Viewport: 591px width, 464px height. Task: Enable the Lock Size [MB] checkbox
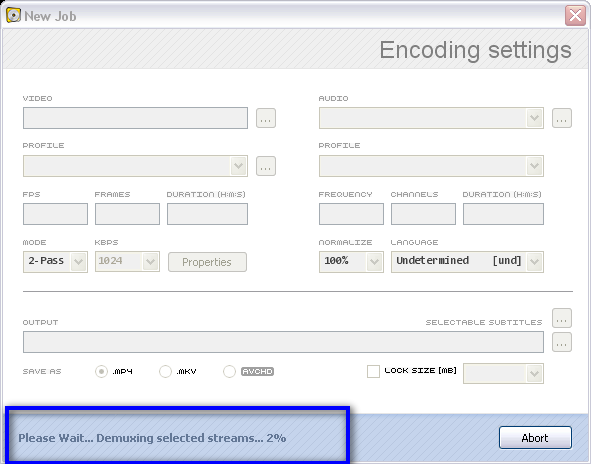coord(373,371)
